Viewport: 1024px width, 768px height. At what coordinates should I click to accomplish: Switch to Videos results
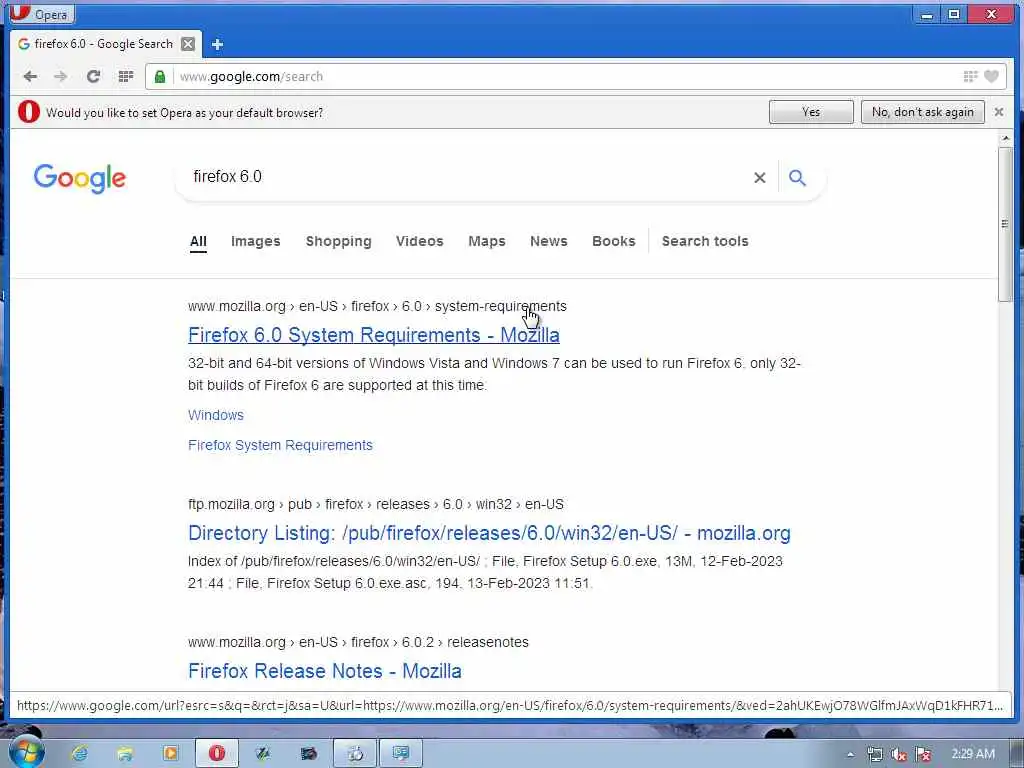(x=419, y=242)
